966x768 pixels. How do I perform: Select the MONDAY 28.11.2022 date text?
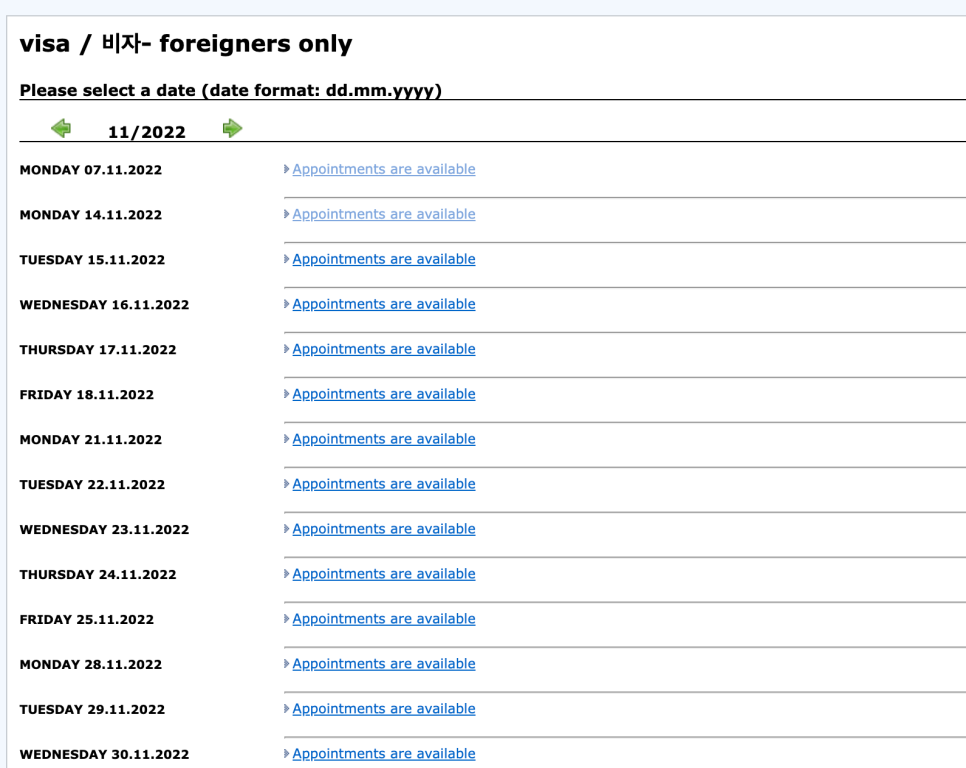coord(91,665)
